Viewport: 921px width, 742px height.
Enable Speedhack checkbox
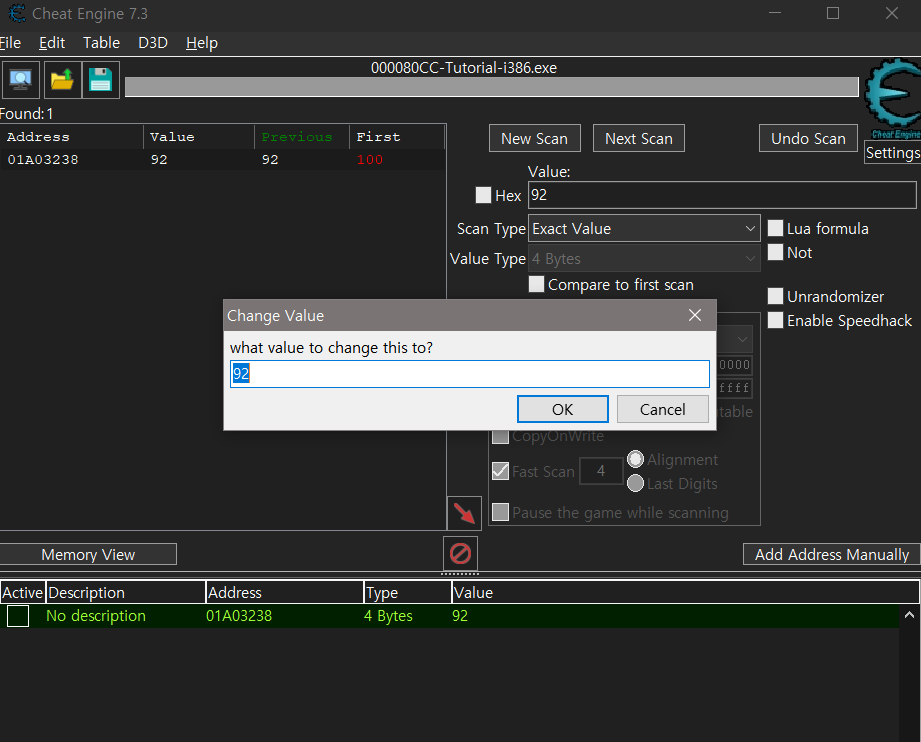[x=775, y=320]
